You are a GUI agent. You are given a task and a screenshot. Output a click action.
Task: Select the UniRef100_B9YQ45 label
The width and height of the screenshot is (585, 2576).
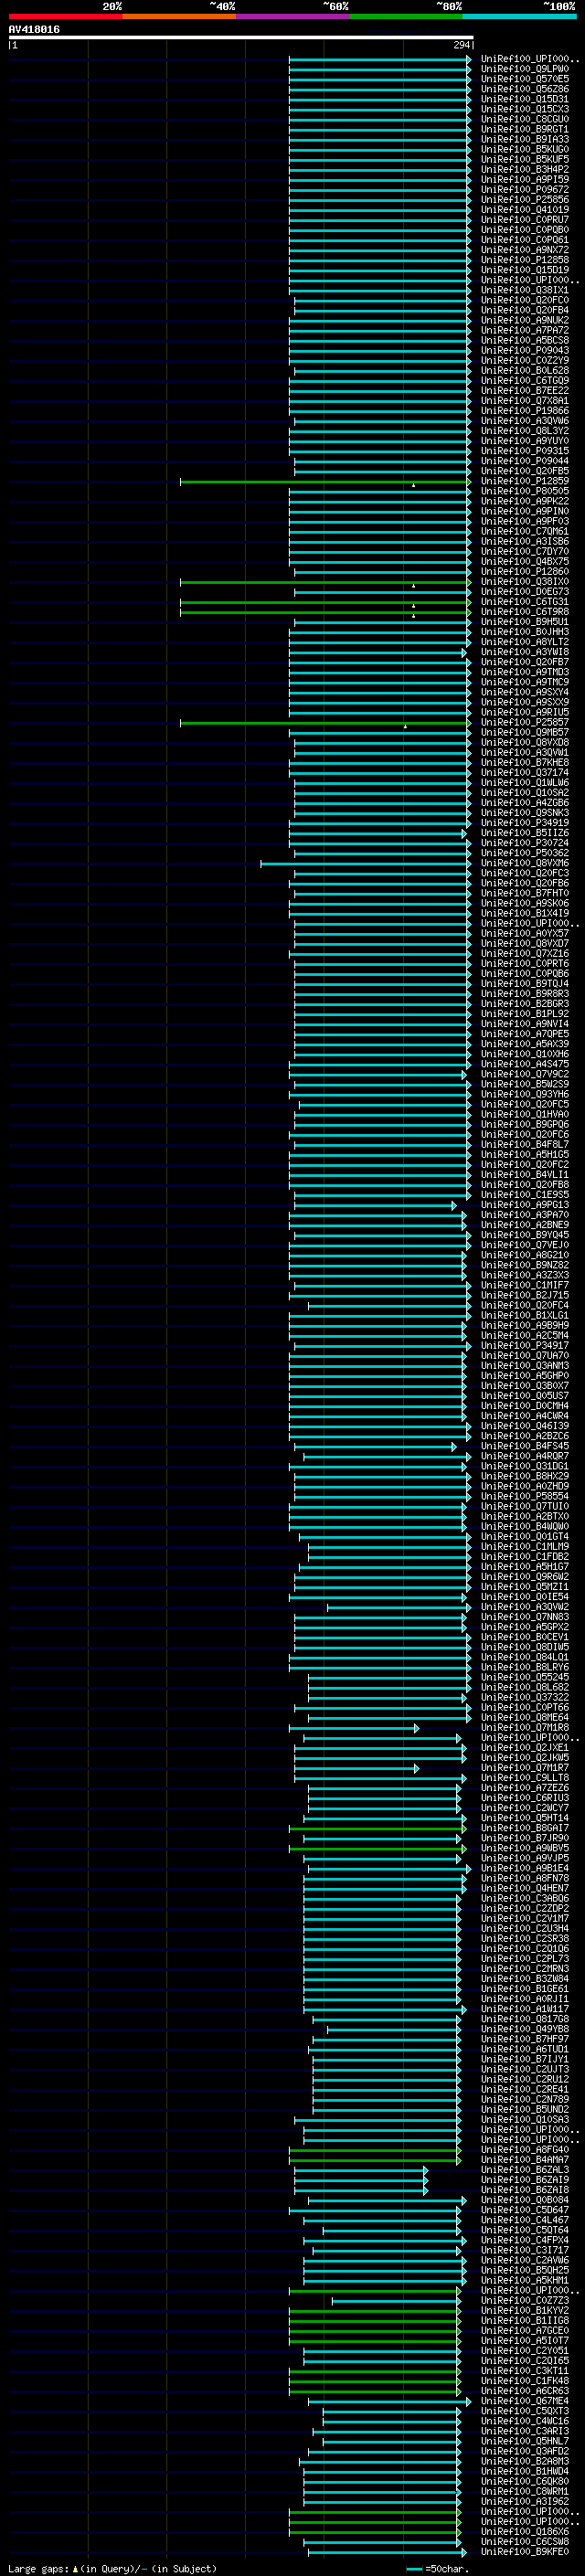point(525,1234)
